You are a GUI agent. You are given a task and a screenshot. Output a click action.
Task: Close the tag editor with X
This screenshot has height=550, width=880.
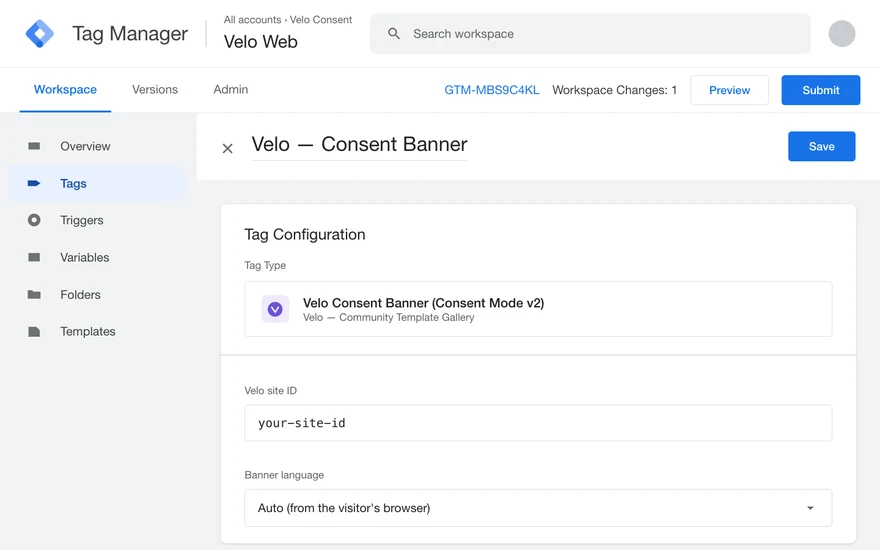227,149
